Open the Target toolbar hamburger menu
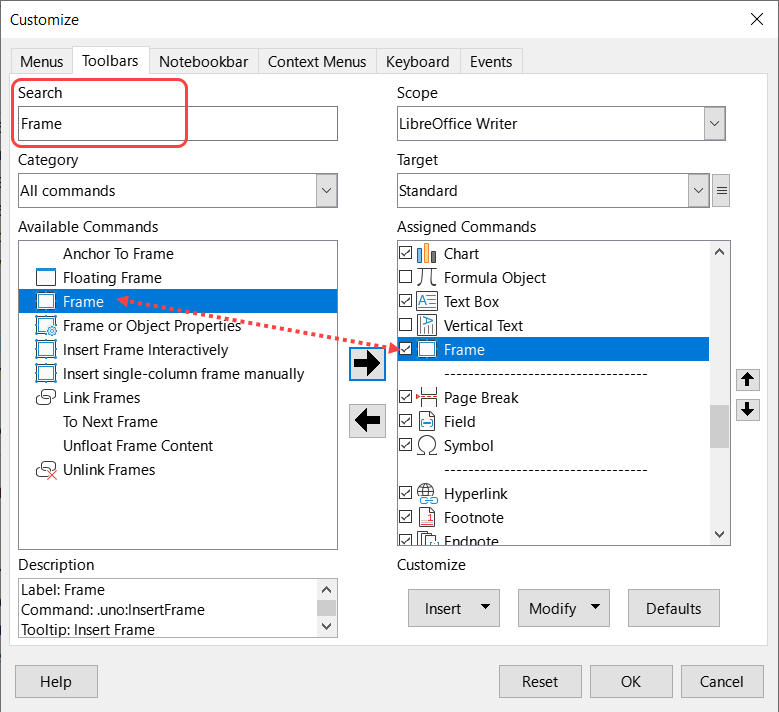 [721, 190]
